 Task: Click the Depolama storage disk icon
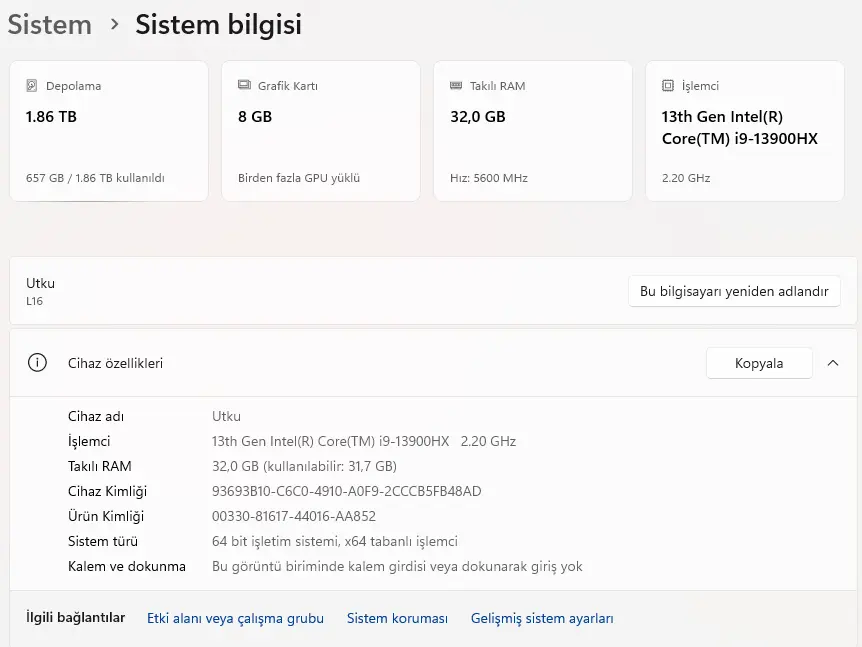tap(32, 85)
